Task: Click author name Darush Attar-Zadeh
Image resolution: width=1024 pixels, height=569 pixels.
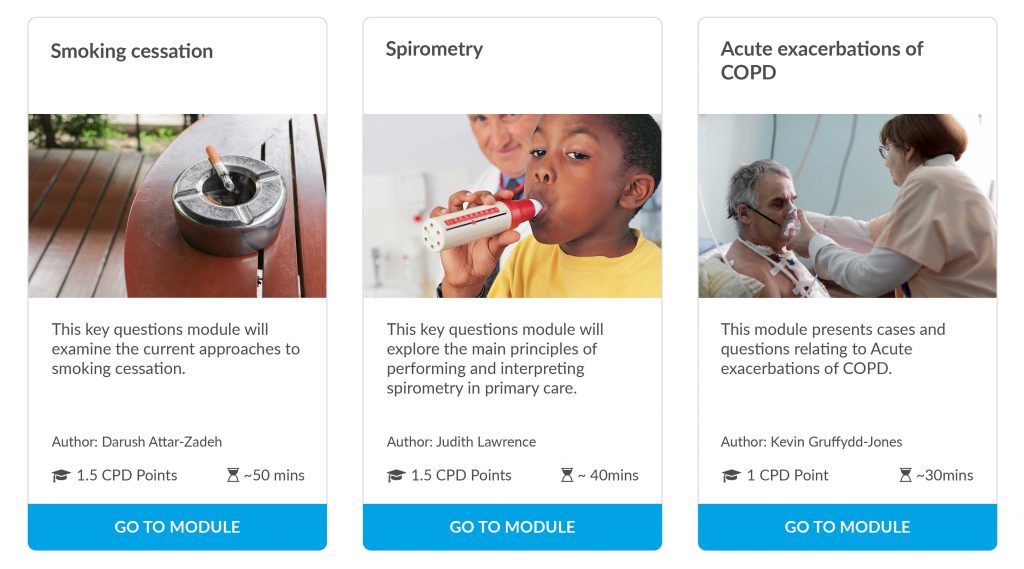Action: point(162,442)
